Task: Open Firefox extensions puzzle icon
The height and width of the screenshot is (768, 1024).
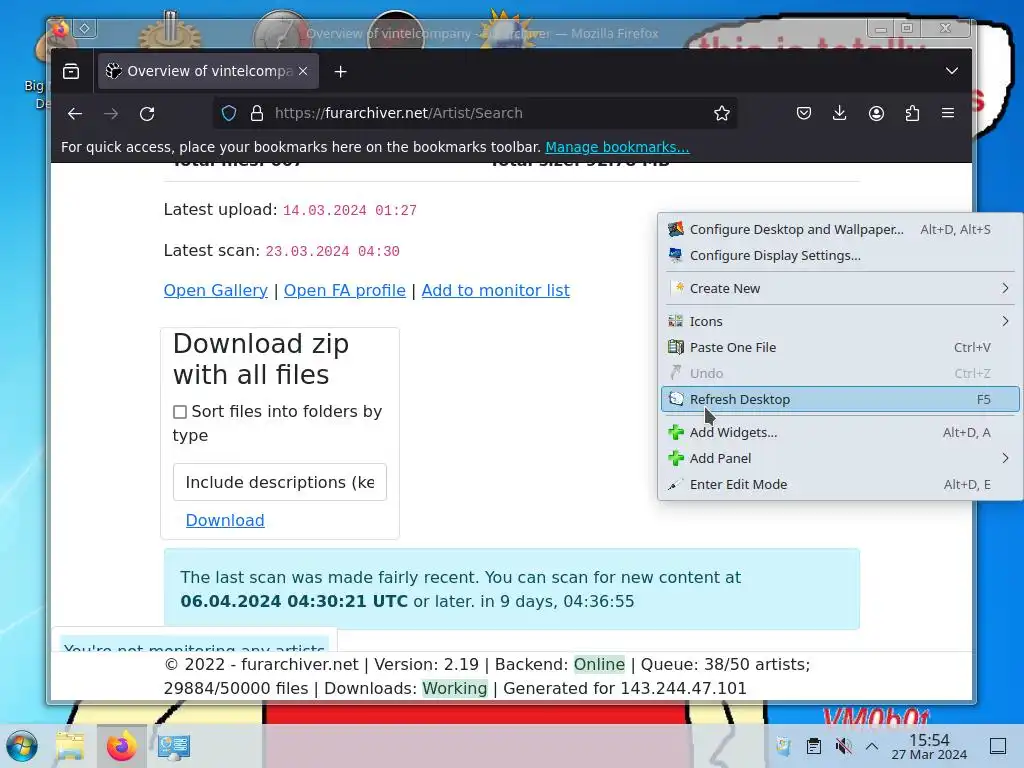Action: [x=912, y=114]
